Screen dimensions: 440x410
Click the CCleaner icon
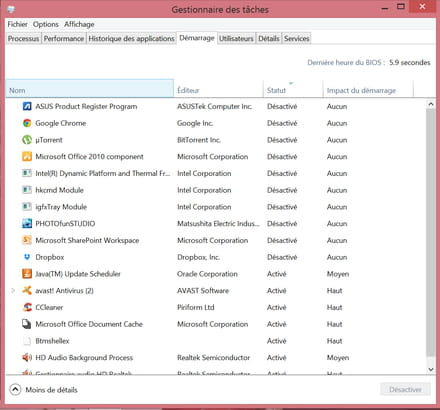[27, 307]
